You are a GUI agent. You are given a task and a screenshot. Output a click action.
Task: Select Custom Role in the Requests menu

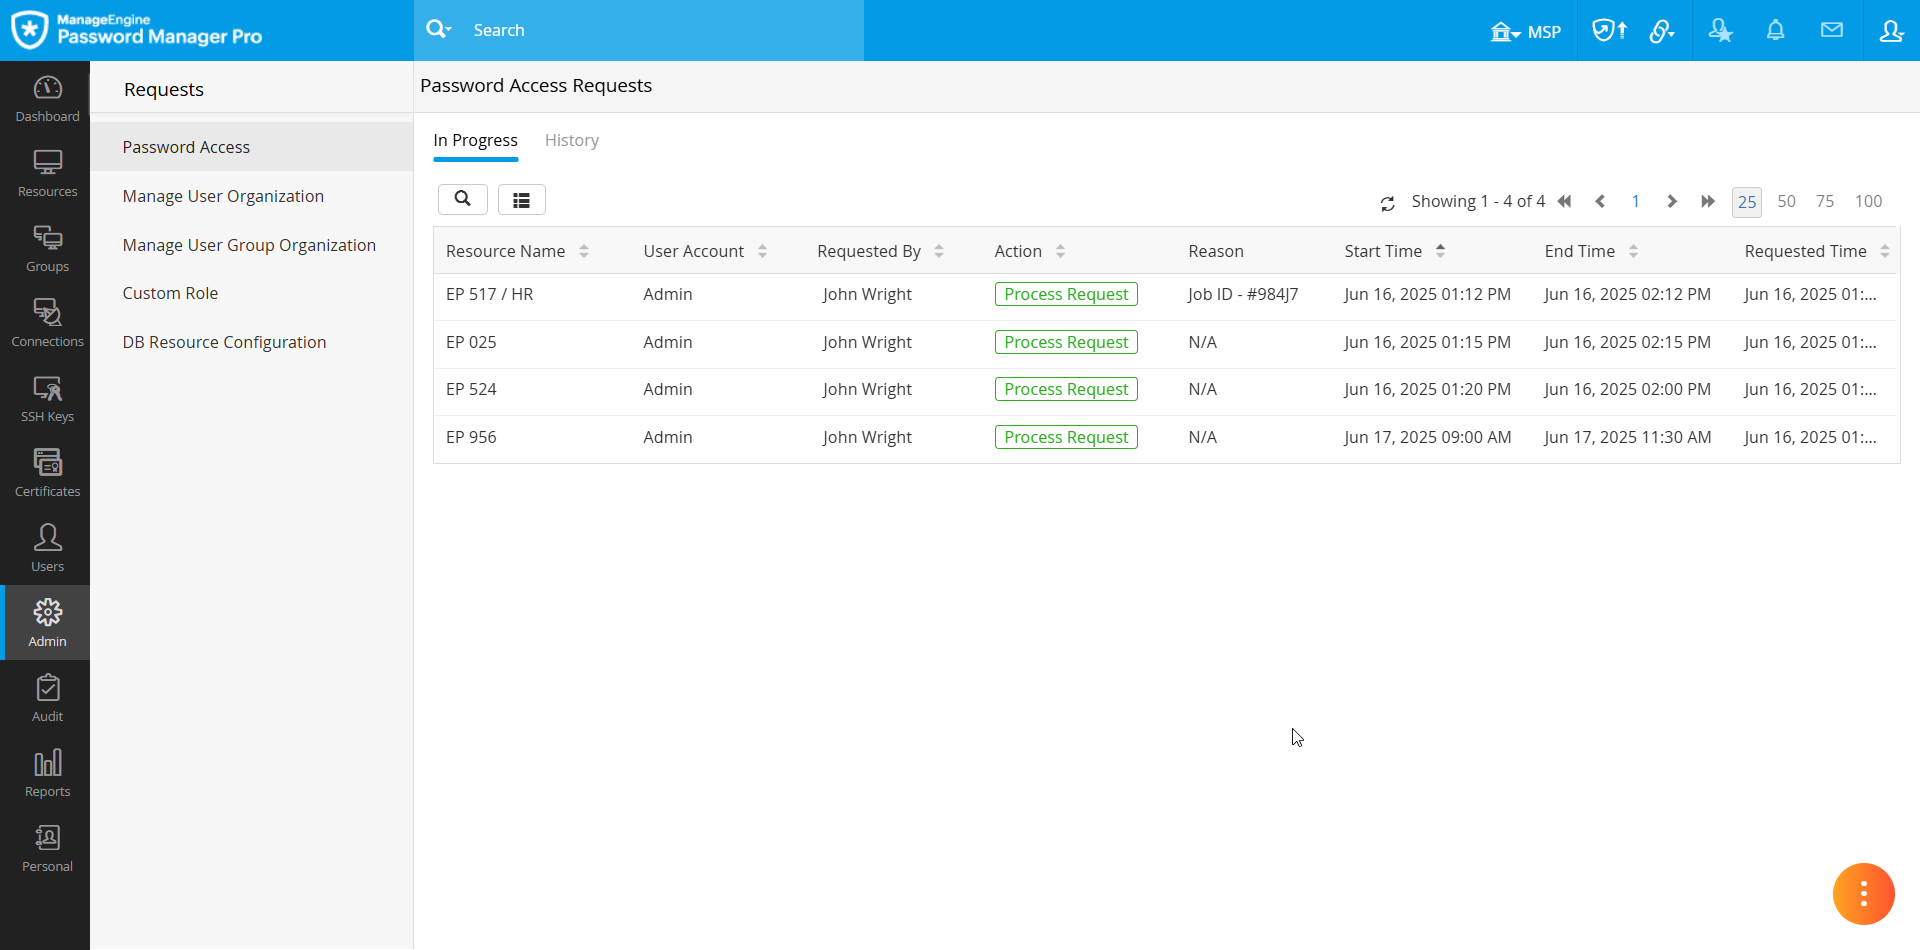(x=170, y=292)
